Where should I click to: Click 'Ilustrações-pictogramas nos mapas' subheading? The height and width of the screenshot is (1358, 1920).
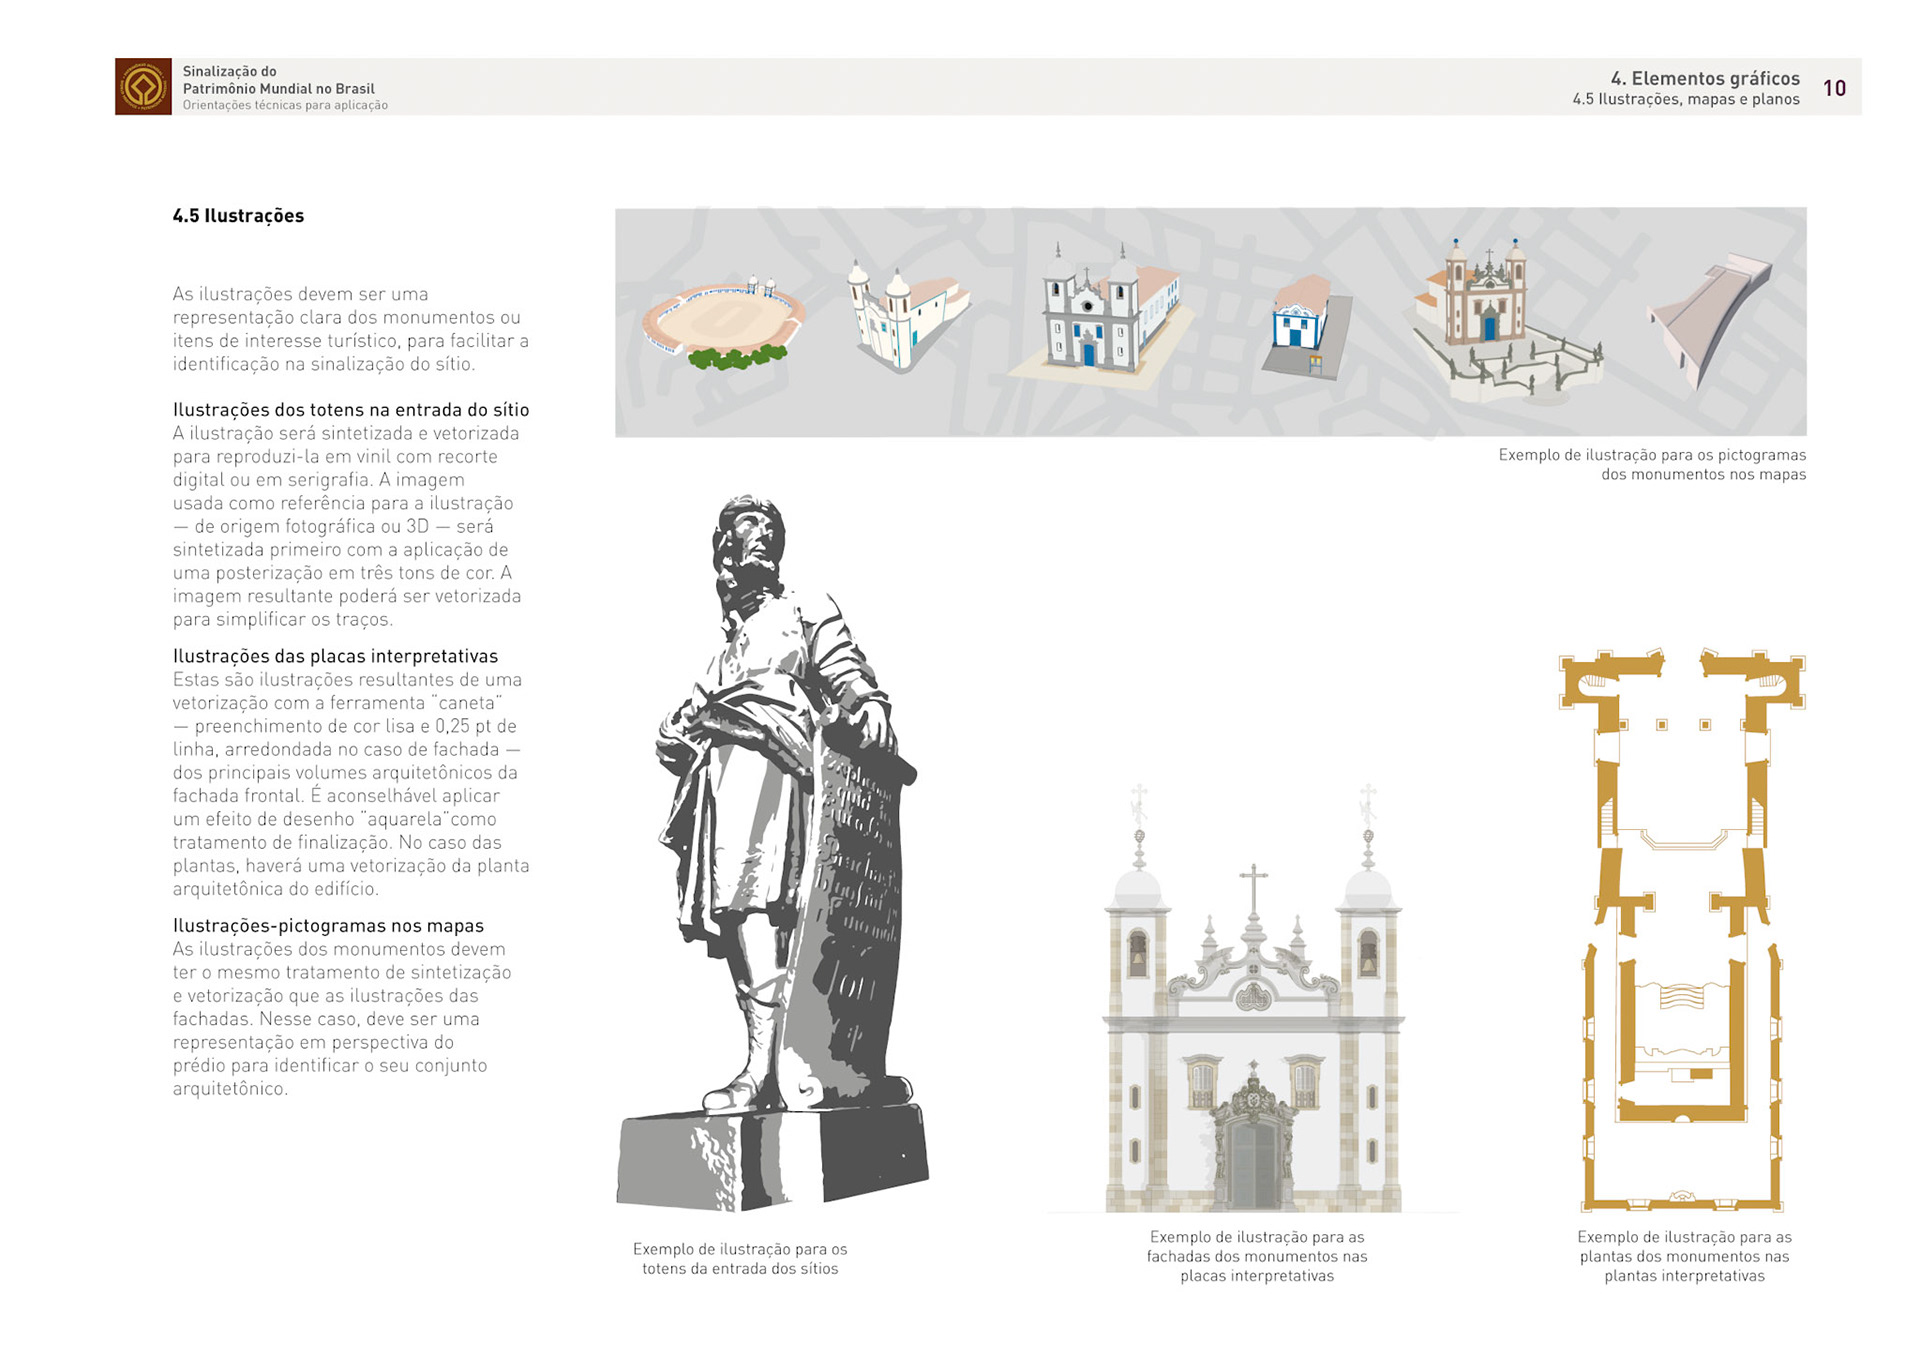(x=328, y=926)
